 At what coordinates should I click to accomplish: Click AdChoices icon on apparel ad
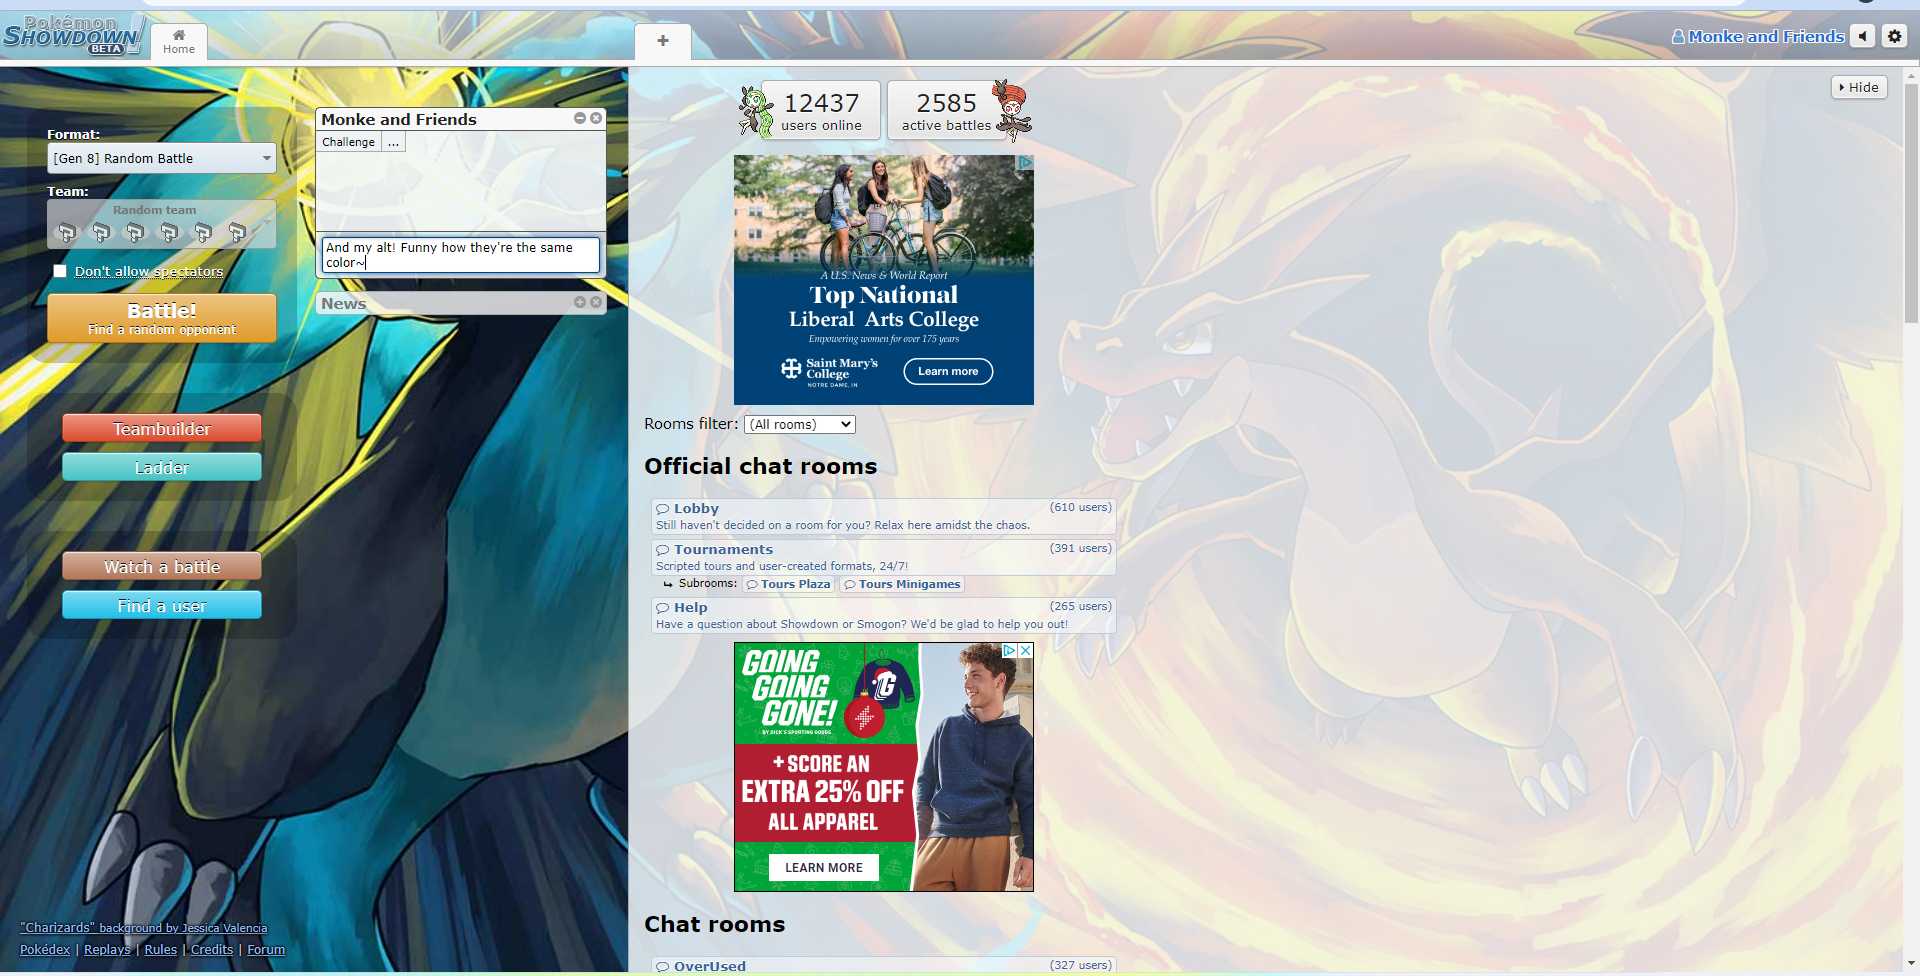1010,650
